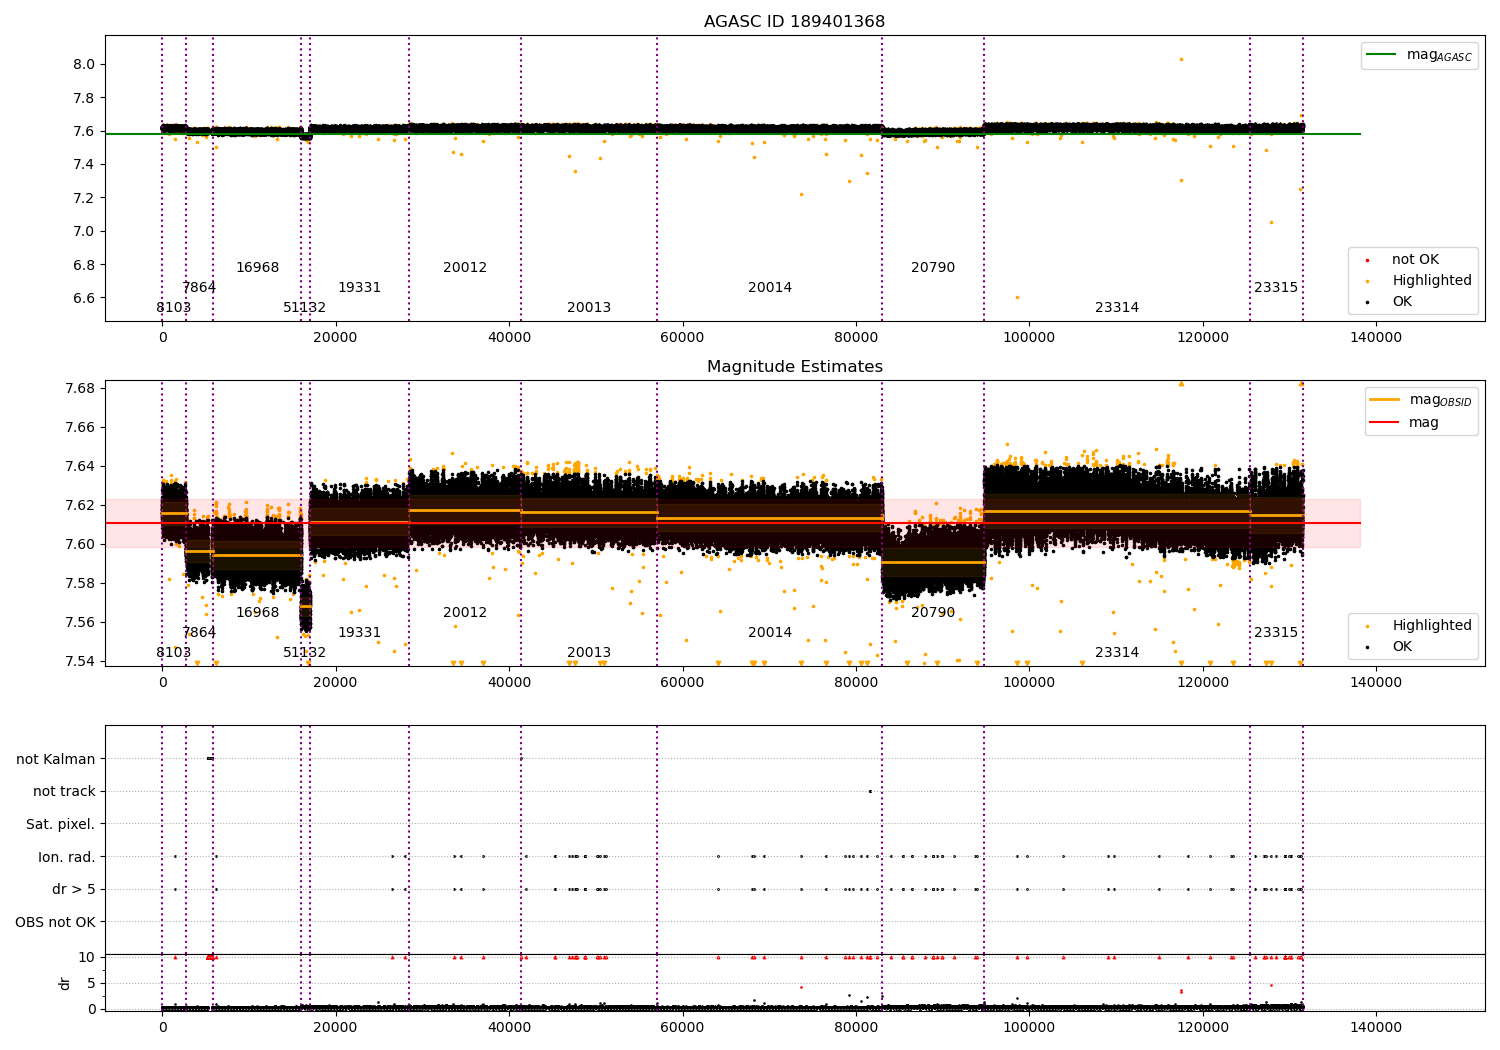Click y-axis tick 7.54
The image size is (1500, 1050).
(79, 661)
